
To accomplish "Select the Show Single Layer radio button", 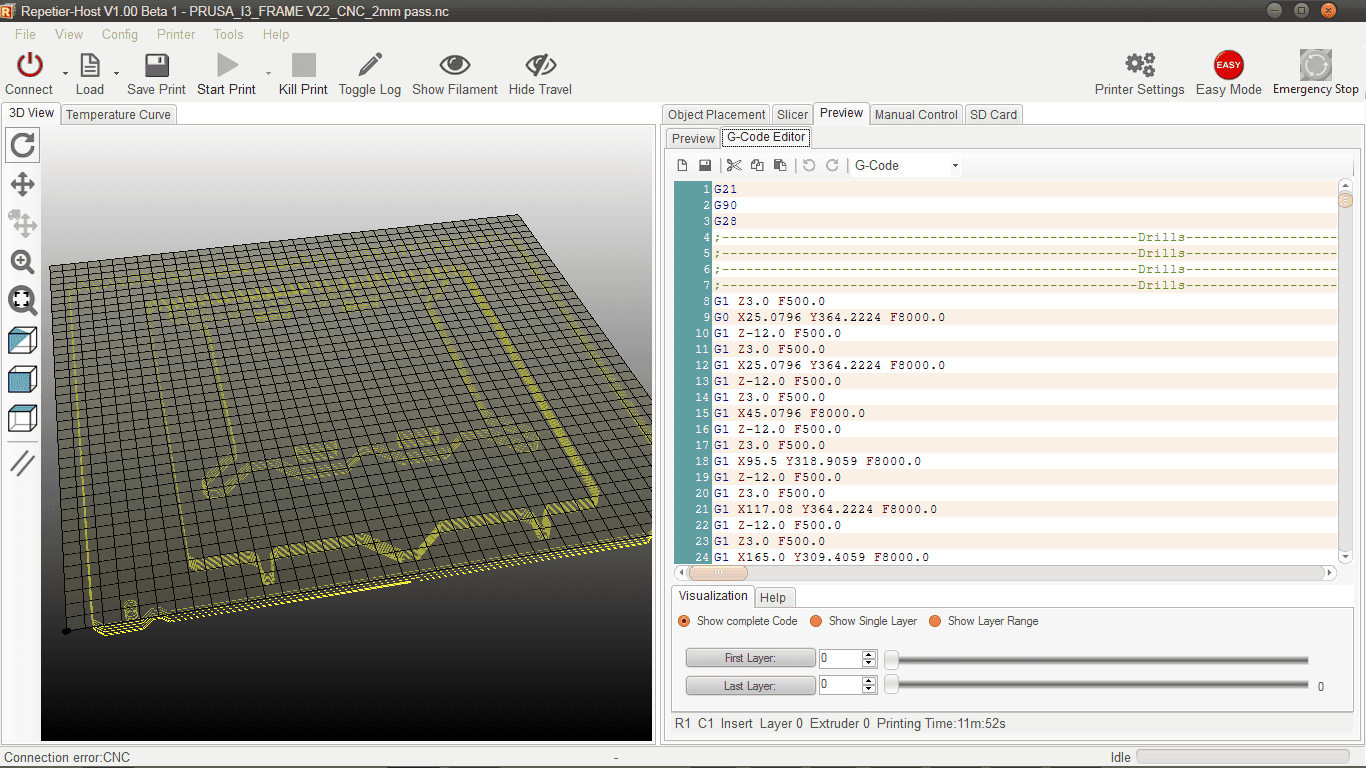I will click(x=818, y=620).
